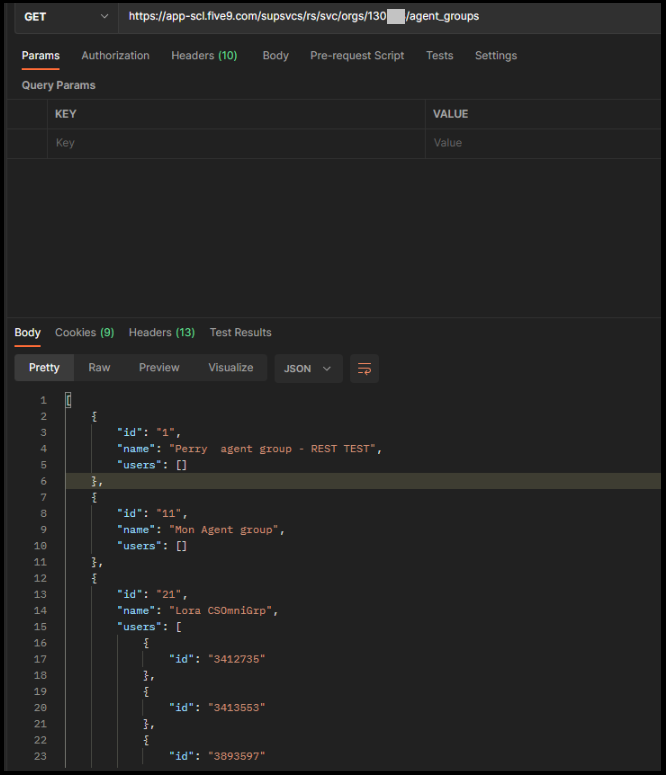Click the Value input cell

[543, 143]
